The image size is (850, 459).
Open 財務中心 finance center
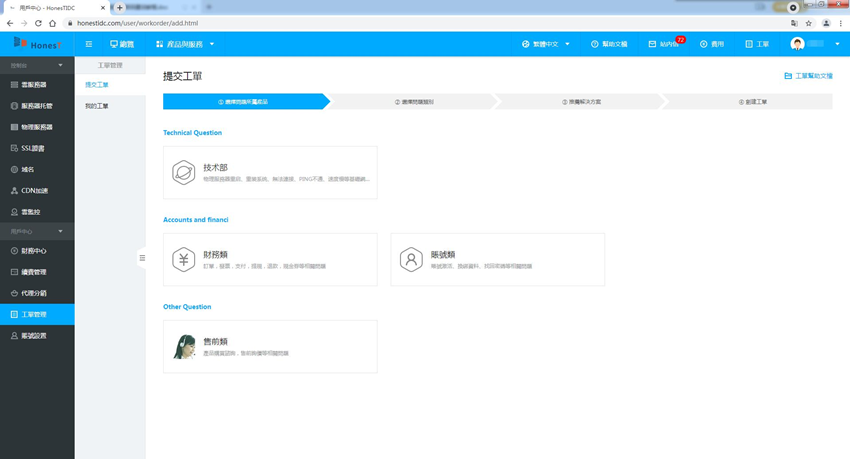37,251
